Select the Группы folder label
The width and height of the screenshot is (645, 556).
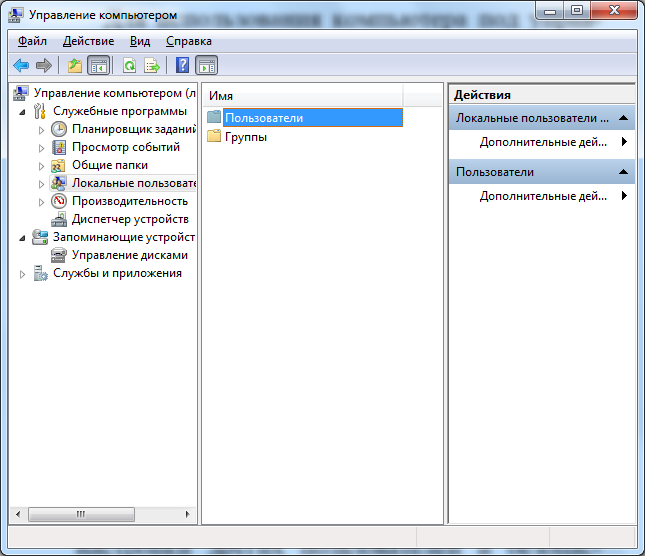246,137
